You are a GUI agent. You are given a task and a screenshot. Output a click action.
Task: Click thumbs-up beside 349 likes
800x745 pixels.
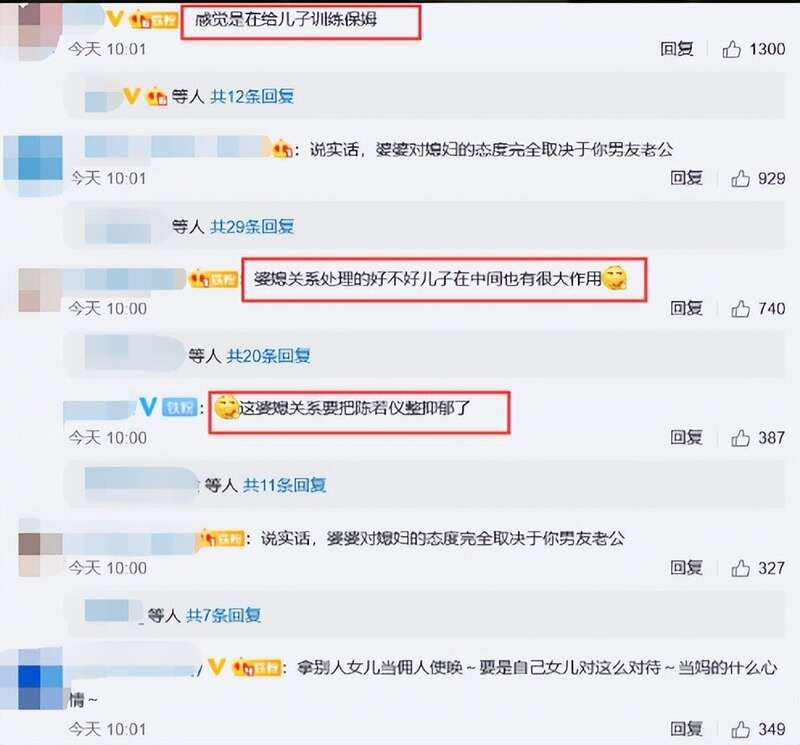[740, 729]
